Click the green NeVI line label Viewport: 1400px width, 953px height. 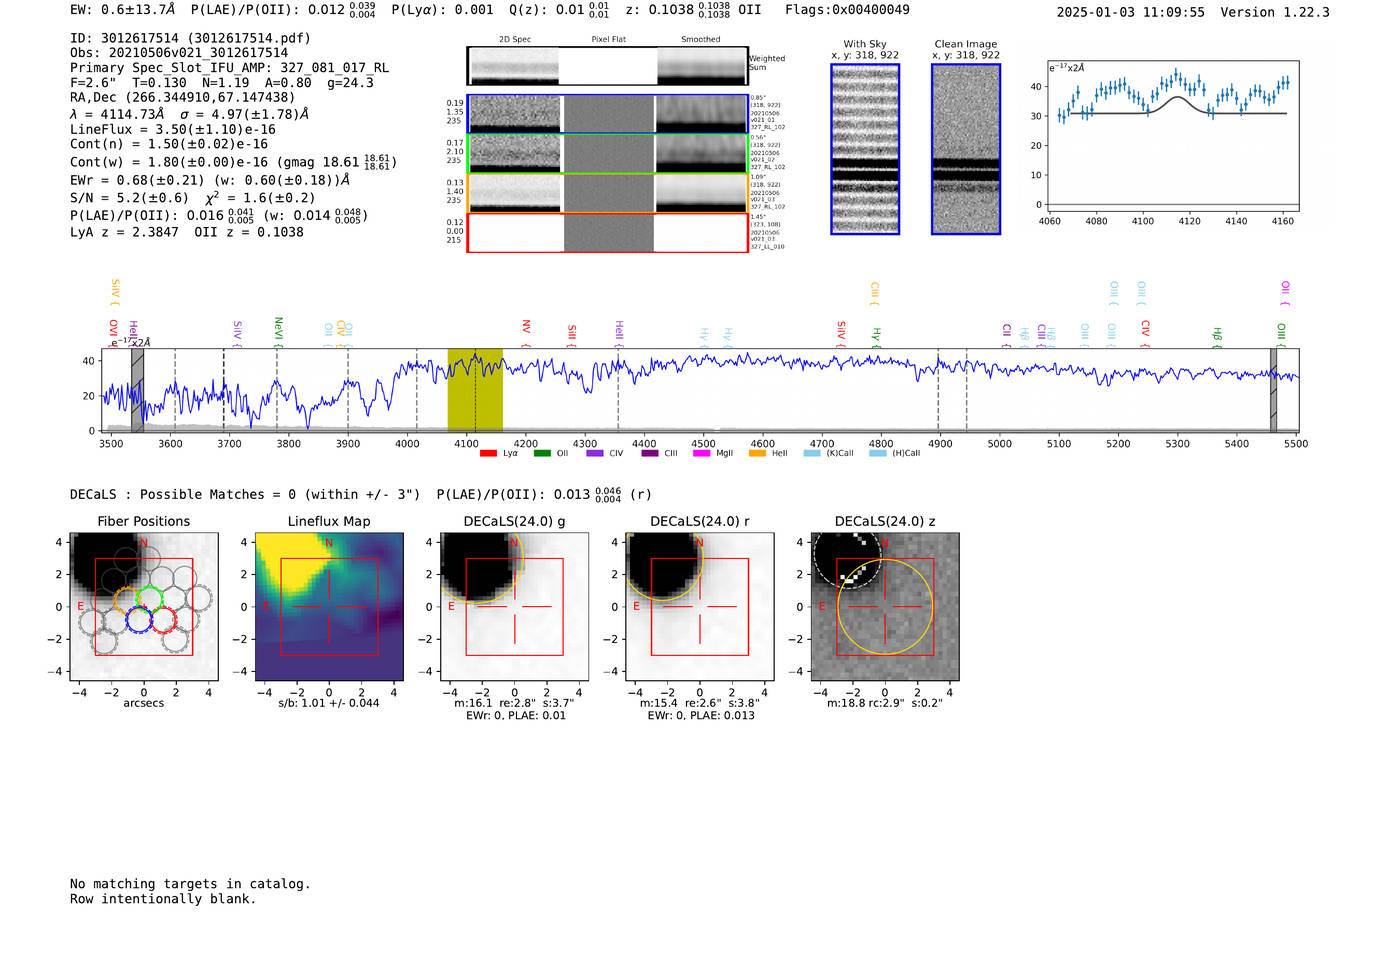[279, 331]
